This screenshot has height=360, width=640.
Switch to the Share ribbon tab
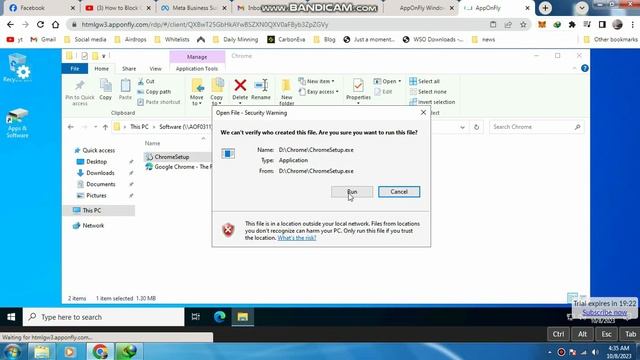click(x=129, y=69)
